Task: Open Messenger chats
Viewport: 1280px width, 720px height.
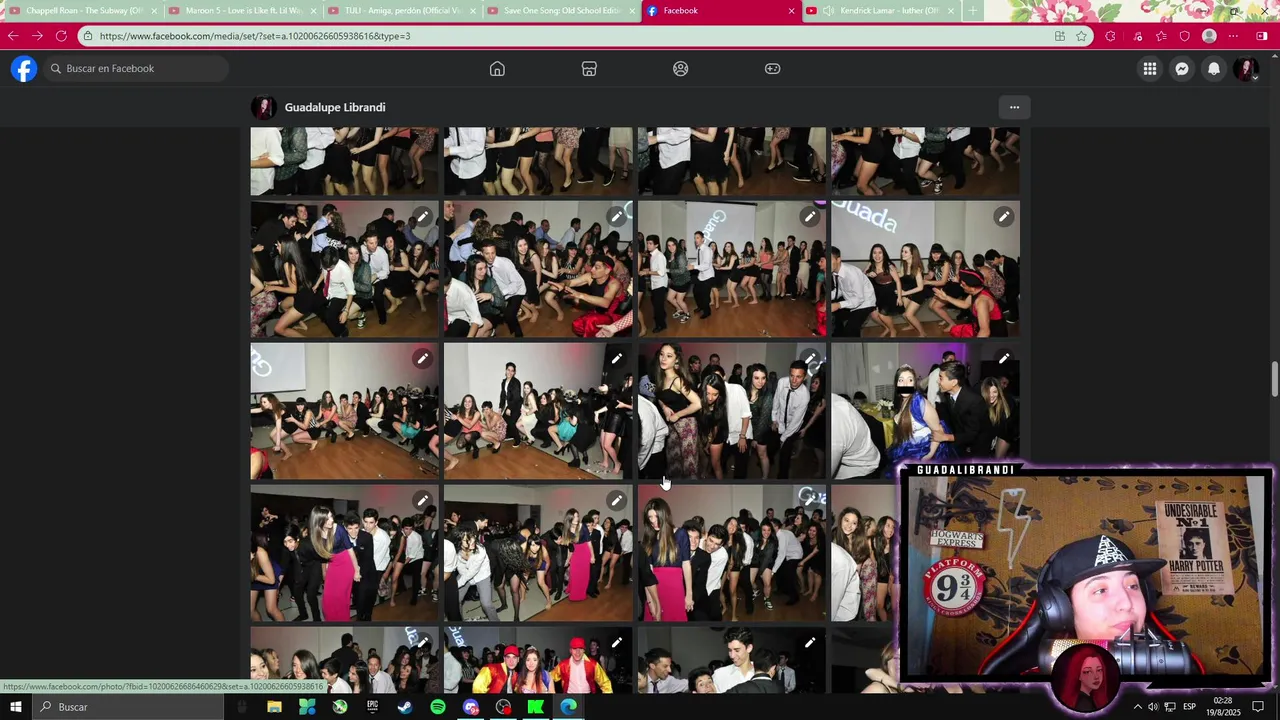Action: [1182, 69]
